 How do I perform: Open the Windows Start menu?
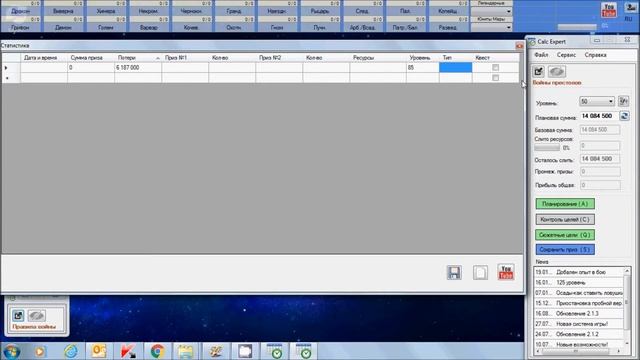[11, 351]
